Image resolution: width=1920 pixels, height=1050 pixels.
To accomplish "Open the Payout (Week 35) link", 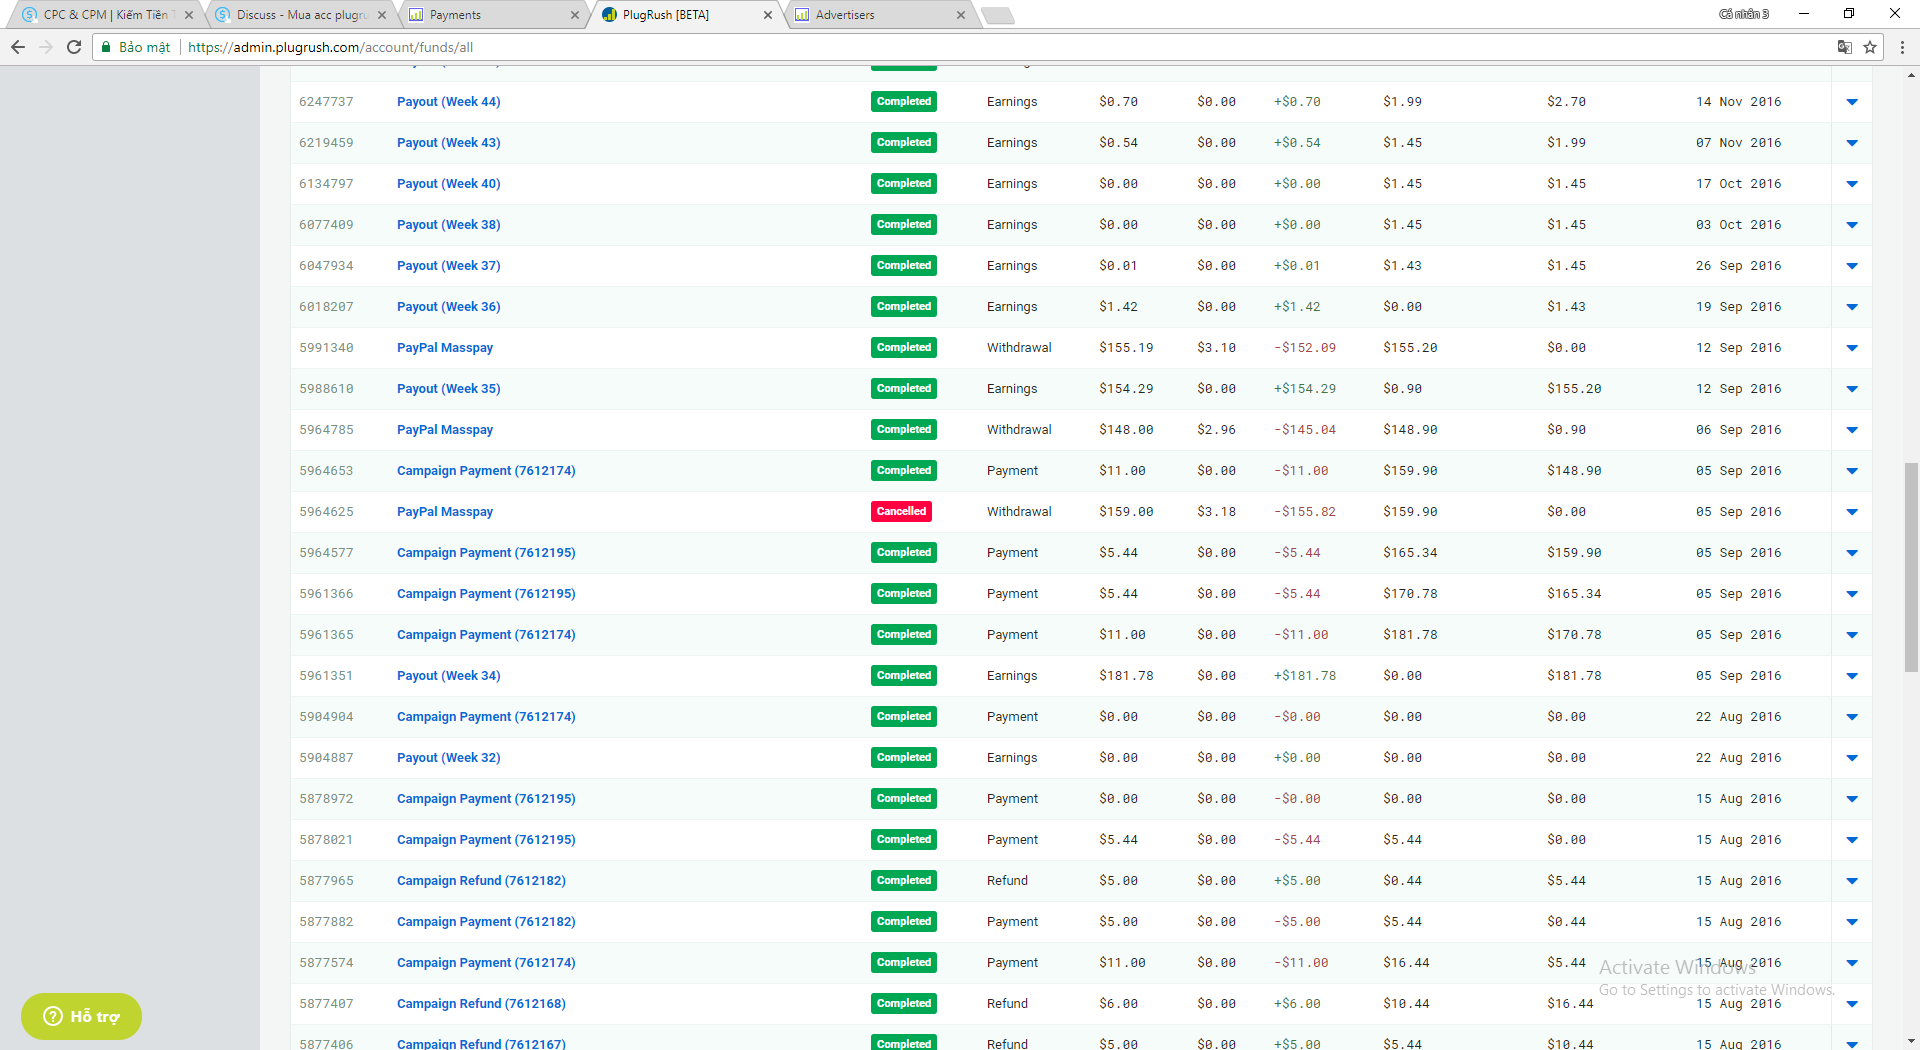I will (448, 389).
